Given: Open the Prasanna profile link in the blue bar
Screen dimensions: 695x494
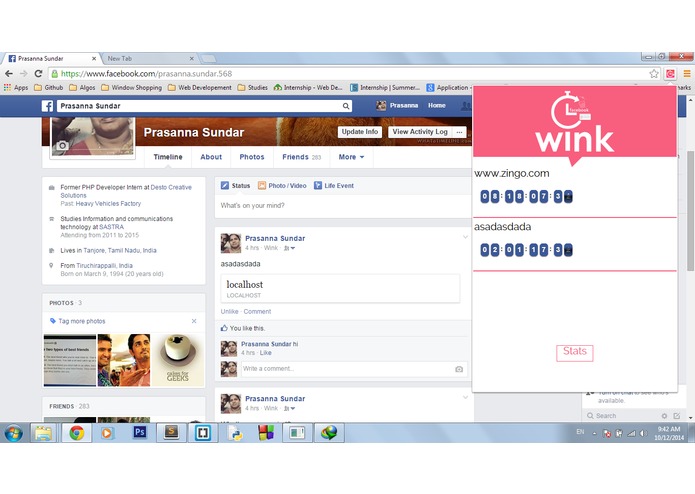Looking at the screenshot, I should point(398,105).
